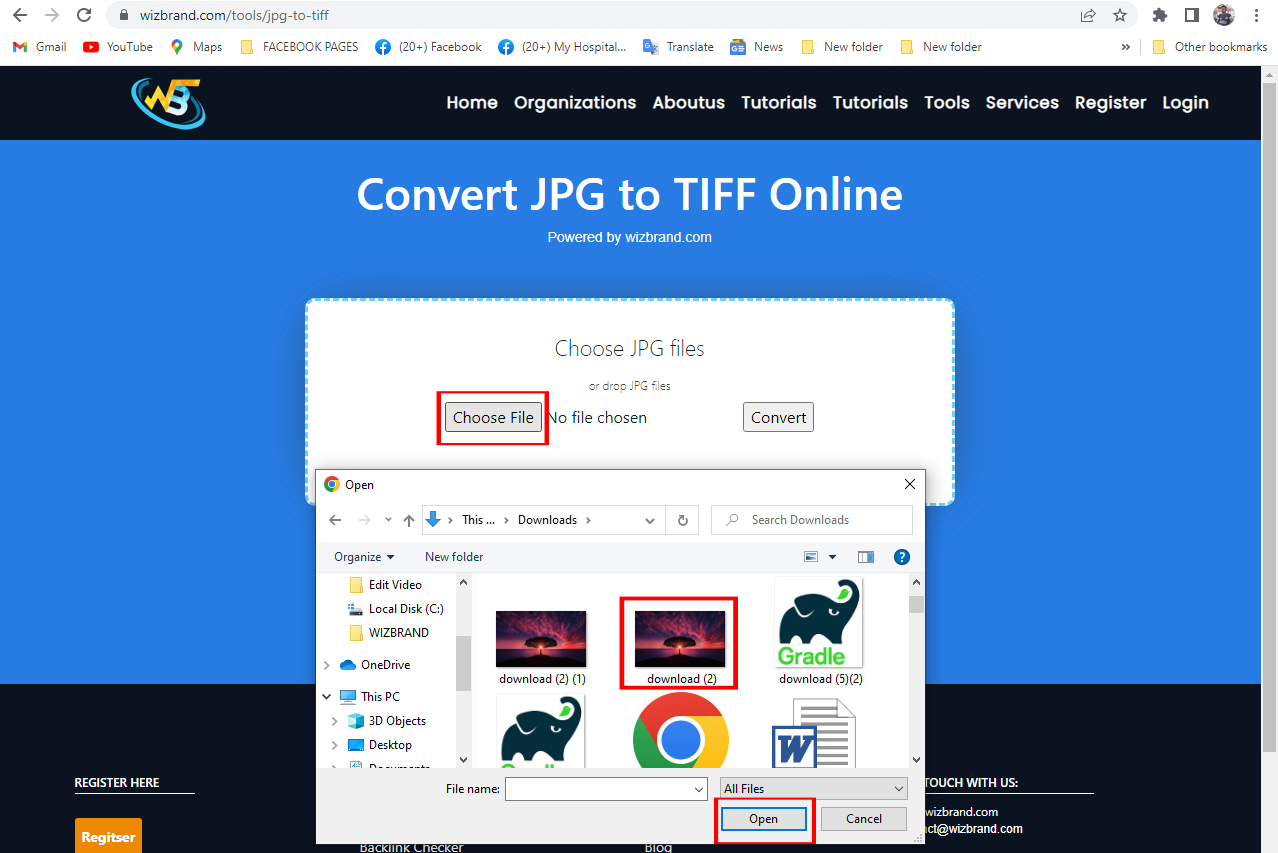Viewport: 1278px width, 853px height.
Task: Open the All Files file type dropdown
Action: click(x=812, y=788)
